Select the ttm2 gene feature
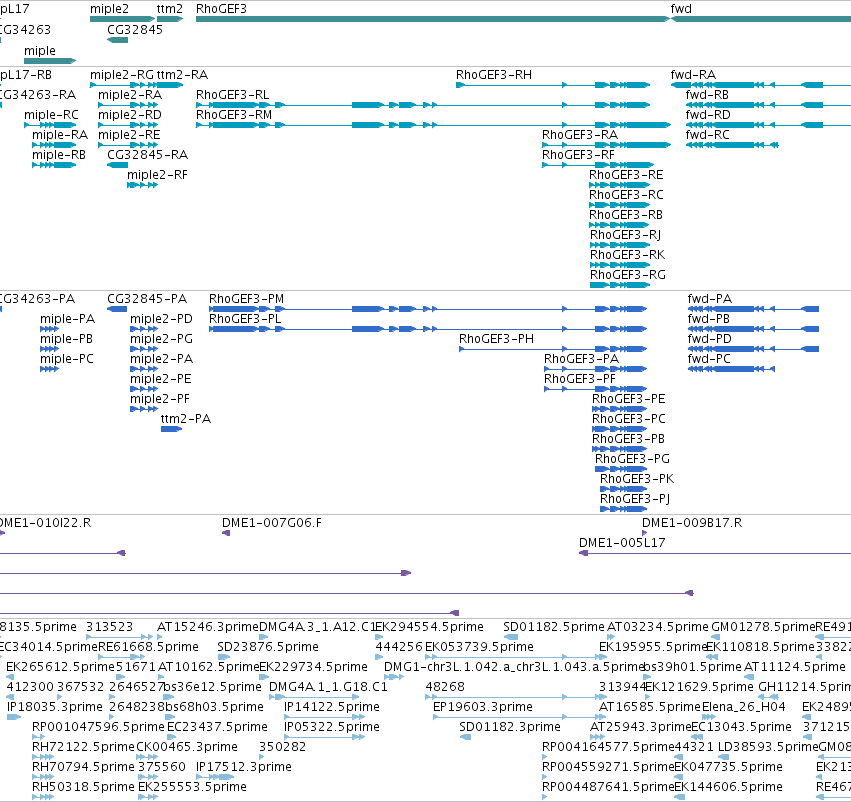Viewport: 851px width, 802px height. [170, 19]
